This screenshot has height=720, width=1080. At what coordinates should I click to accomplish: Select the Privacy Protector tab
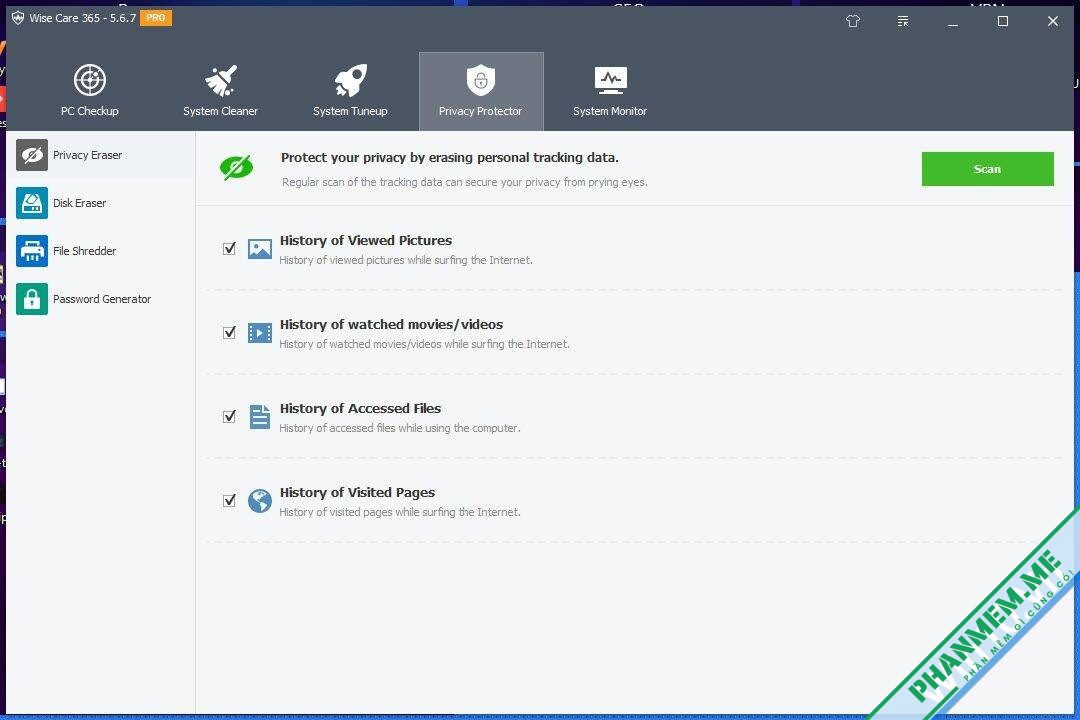(481, 92)
